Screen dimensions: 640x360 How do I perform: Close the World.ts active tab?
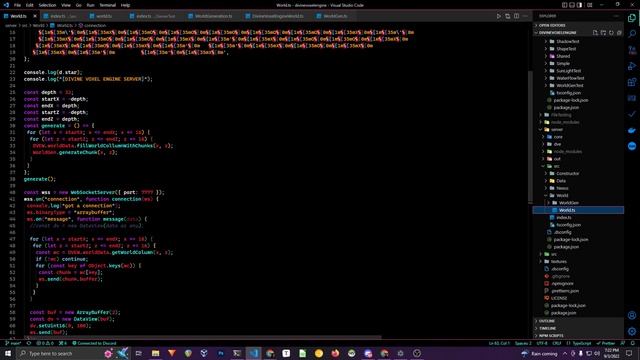point(35,16)
